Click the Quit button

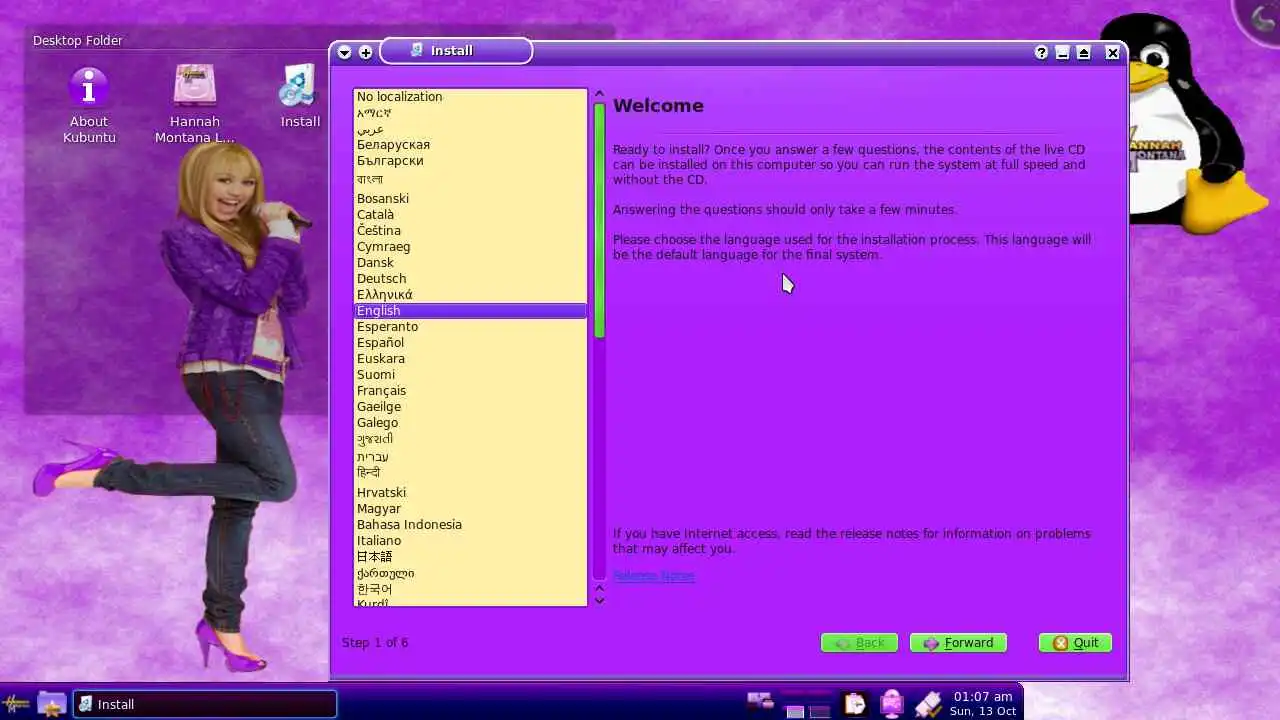click(1075, 643)
